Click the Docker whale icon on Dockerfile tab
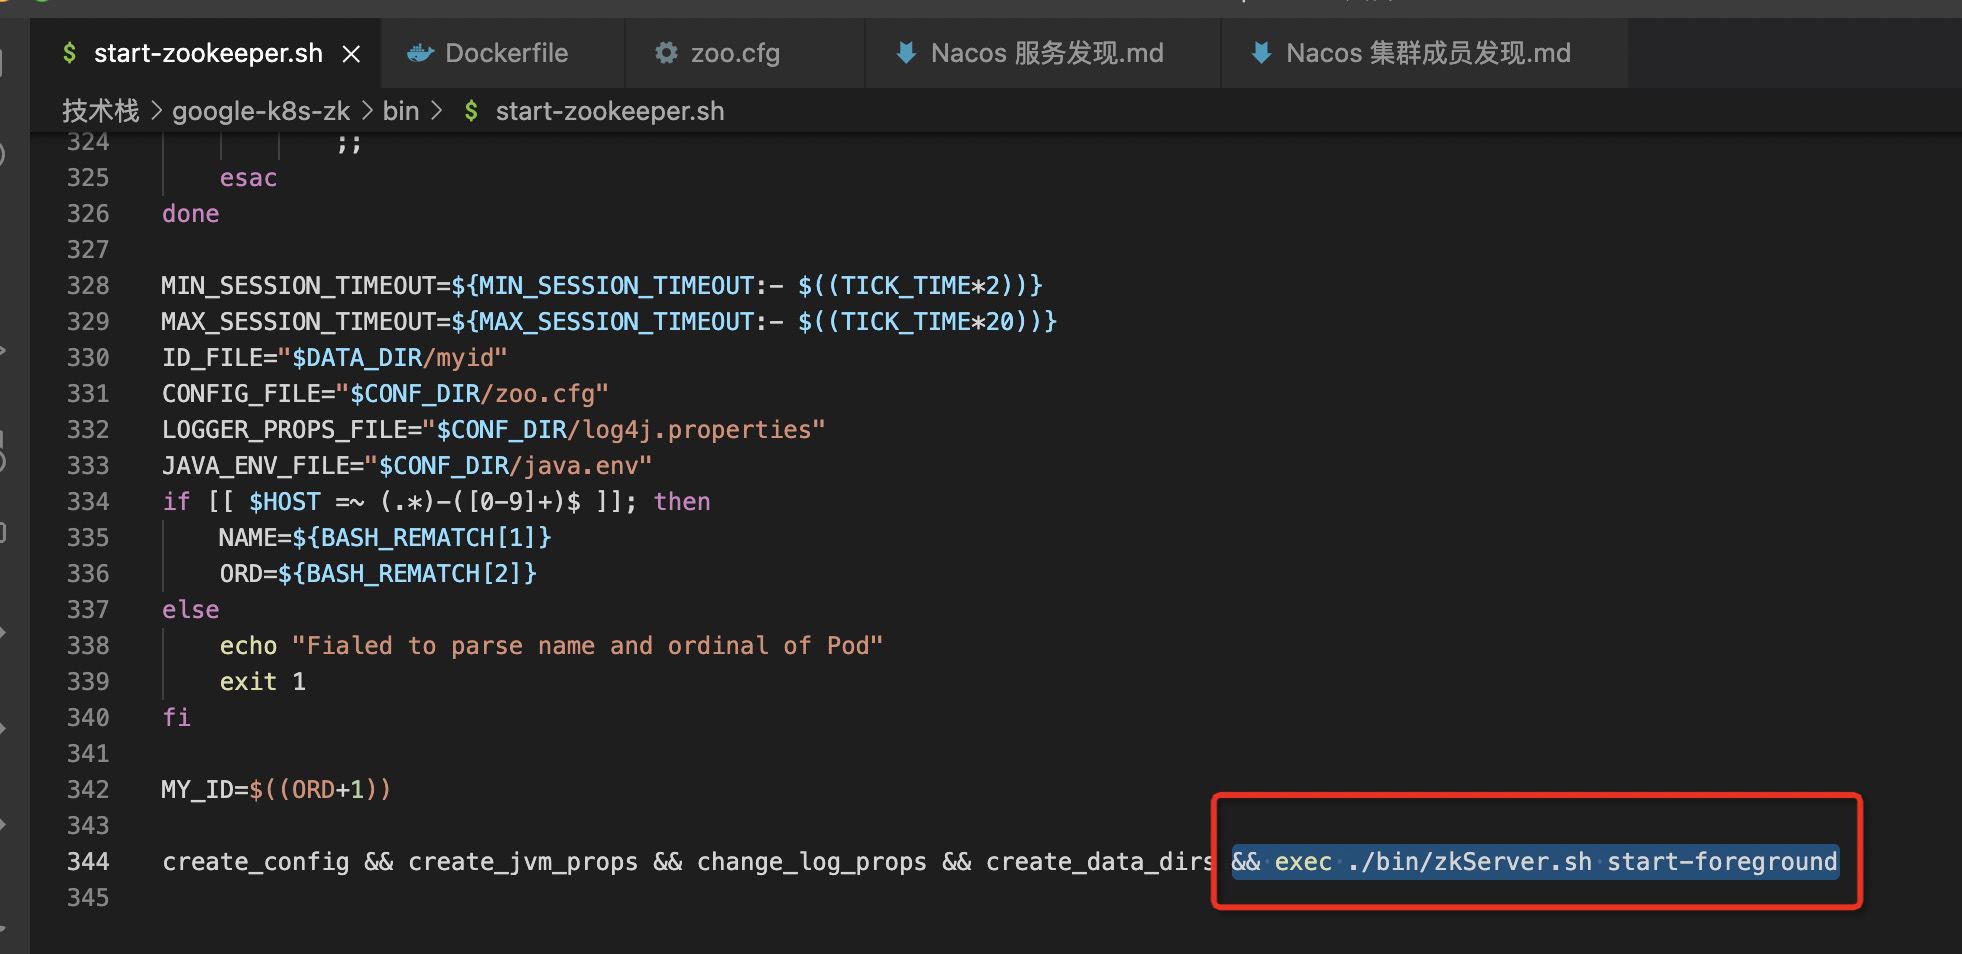This screenshot has height=954, width=1962. (x=420, y=53)
